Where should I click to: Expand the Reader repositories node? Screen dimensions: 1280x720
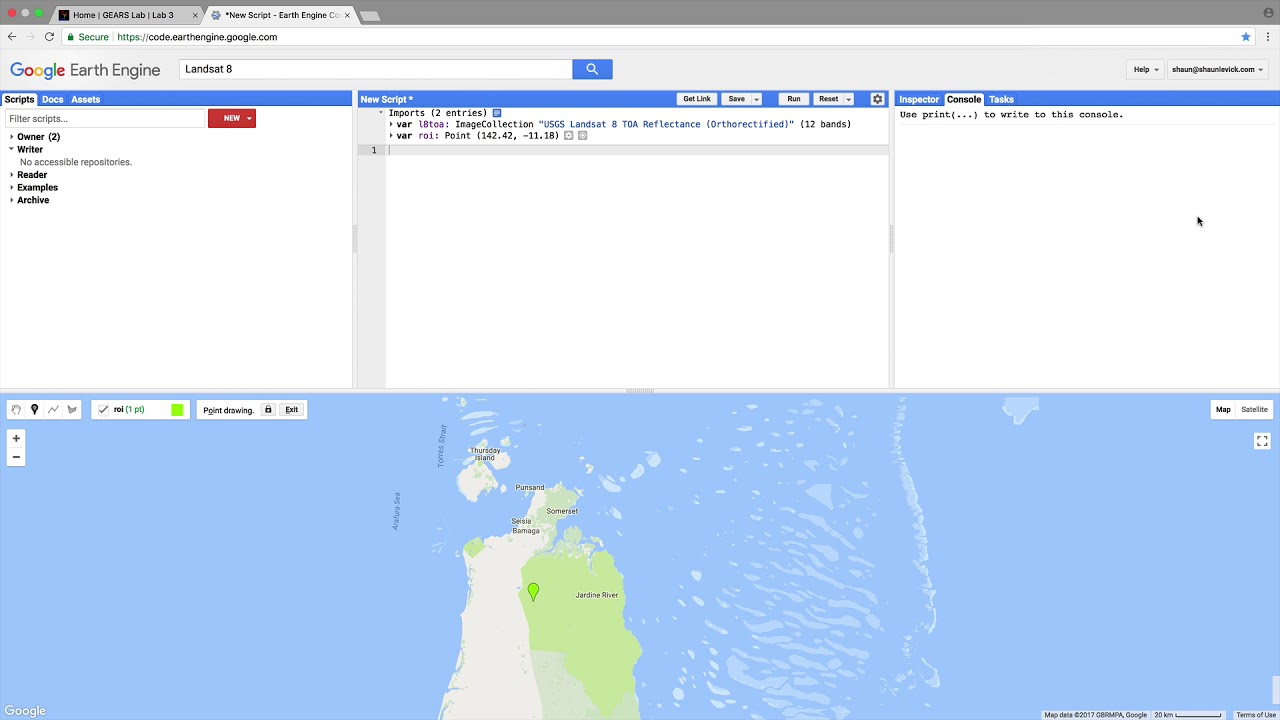[12, 175]
